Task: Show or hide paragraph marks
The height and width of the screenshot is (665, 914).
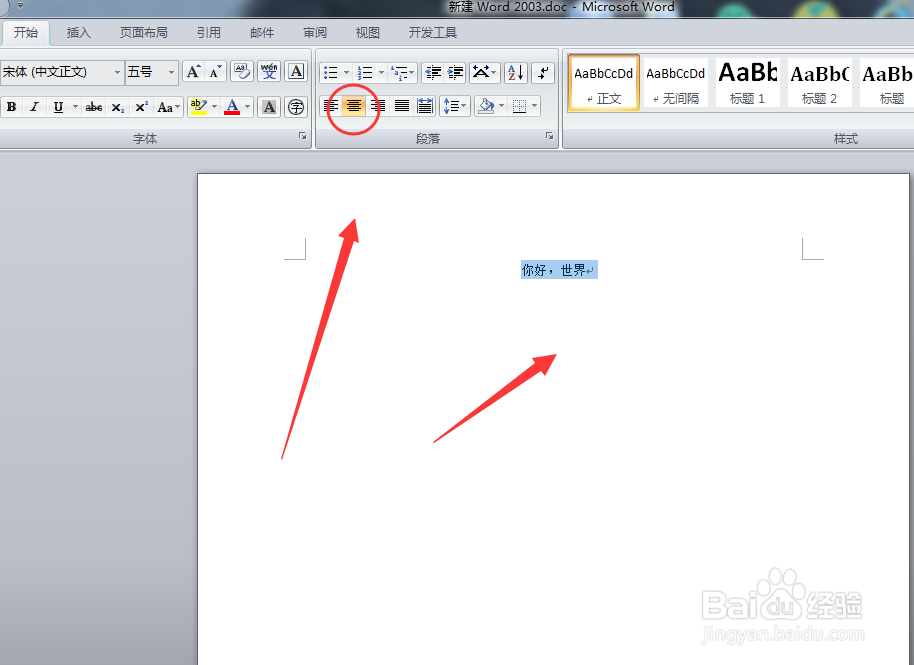Action: click(x=543, y=73)
